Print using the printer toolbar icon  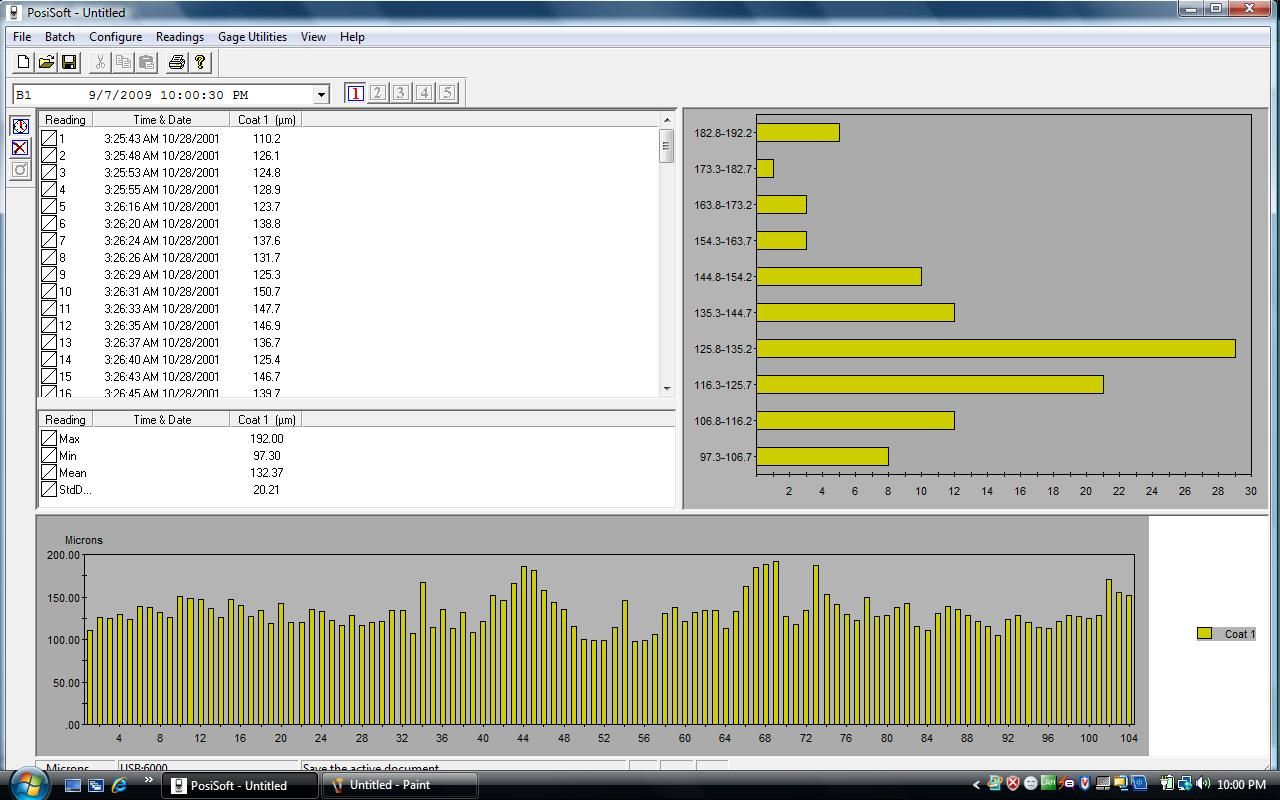click(x=177, y=62)
